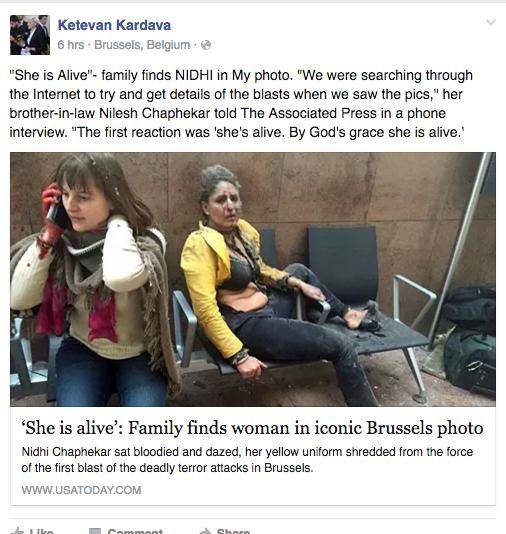Open the Brussels, Belgium location link
506x534 pixels.
(142, 45)
